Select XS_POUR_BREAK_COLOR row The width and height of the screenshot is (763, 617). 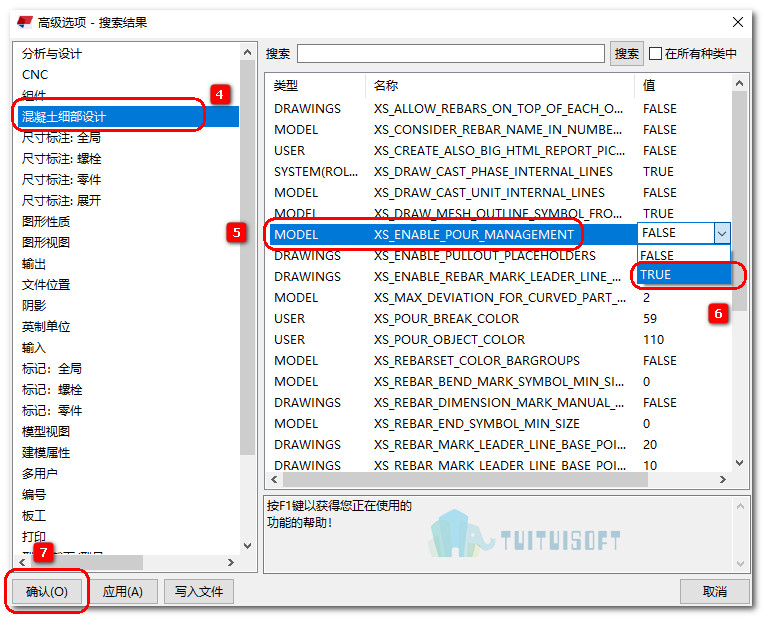pos(499,319)
